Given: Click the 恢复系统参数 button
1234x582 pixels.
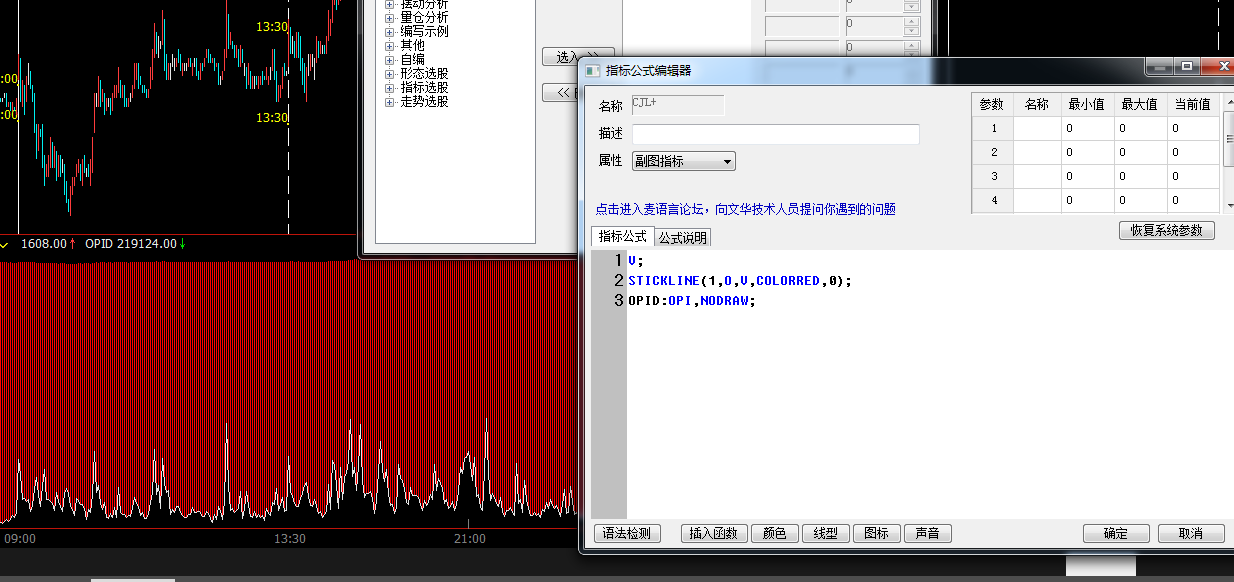Looking at the screenshot, I should pyautogui.click(x=1167, y=230).
